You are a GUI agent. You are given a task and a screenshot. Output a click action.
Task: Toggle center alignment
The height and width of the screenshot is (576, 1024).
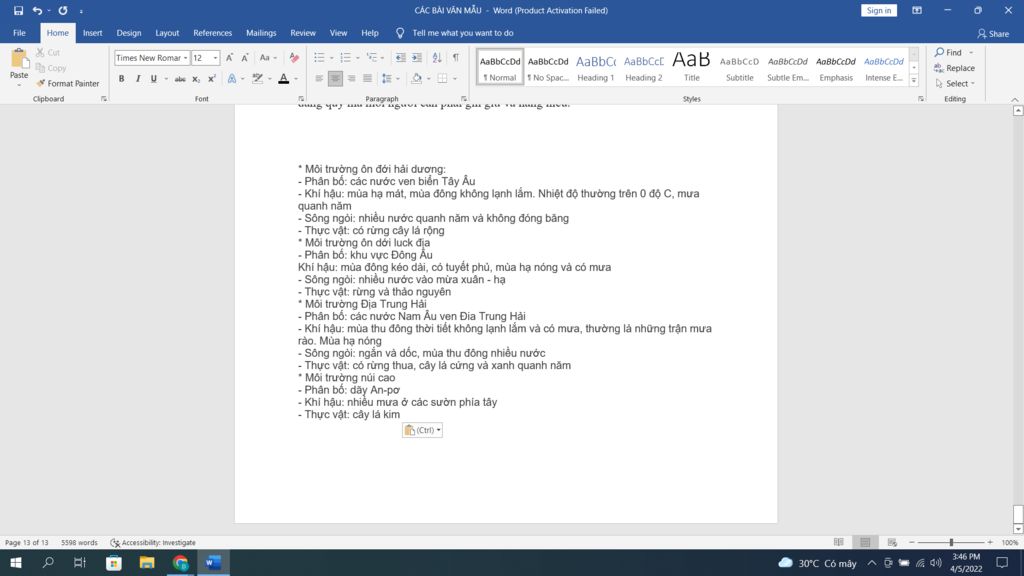click(x=335, y=79)
